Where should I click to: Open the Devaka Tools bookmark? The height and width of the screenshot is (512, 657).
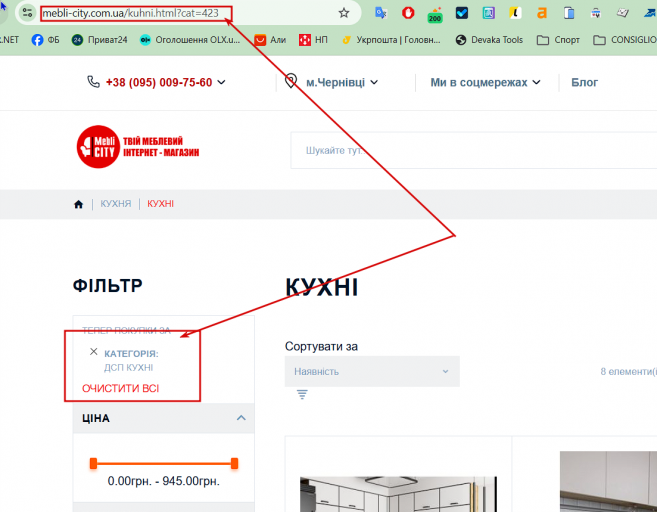pyautogui.click(x=489, y=40)
